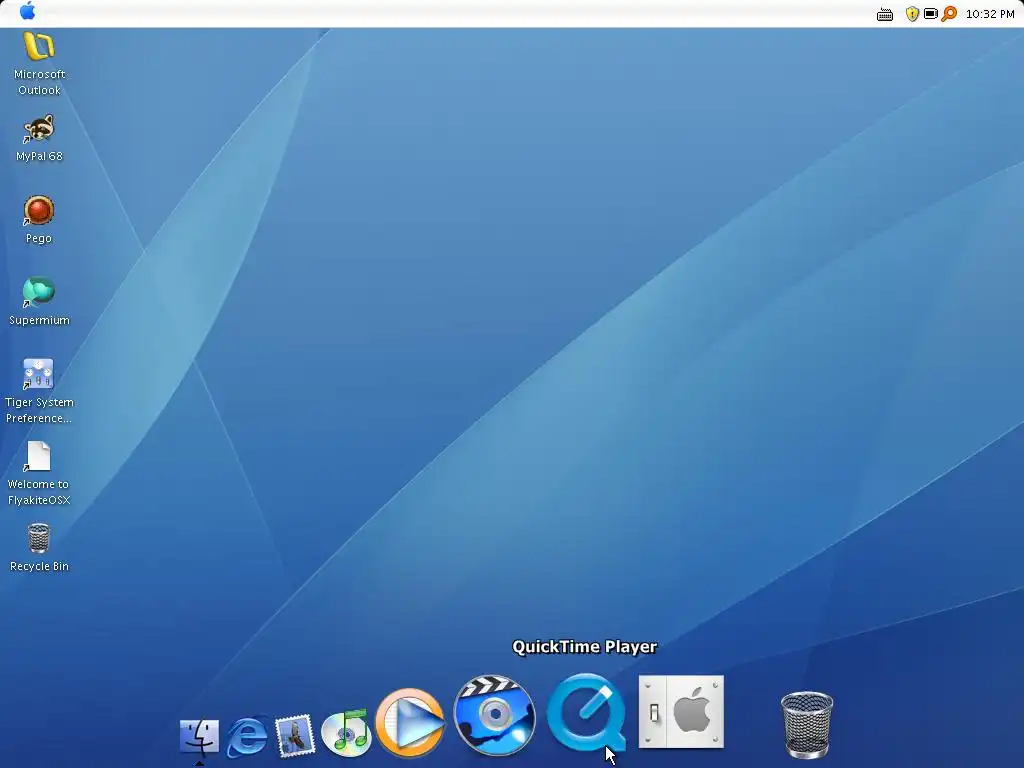Click the keyboard icon in the tray
This screenshot has width=1024, height=768.
point(885,14)
